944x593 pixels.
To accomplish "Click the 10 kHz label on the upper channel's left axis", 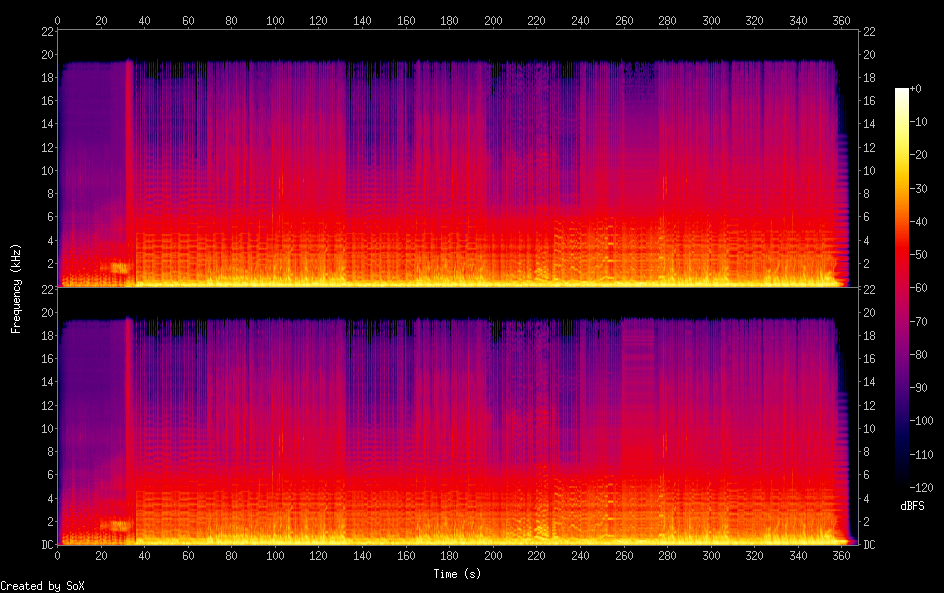I will pyautogui.click(x=46, y=170).
